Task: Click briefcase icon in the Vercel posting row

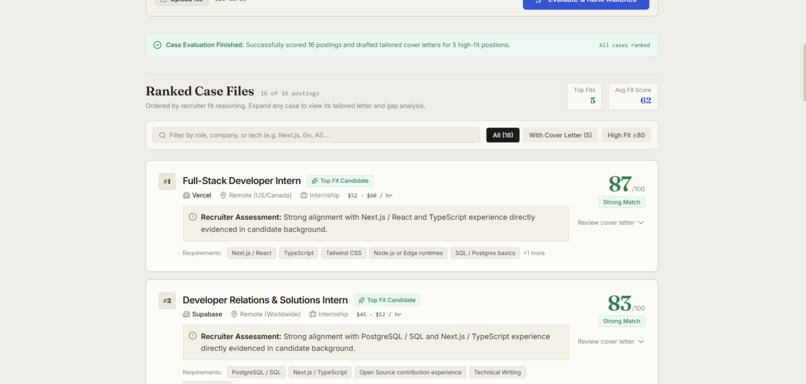Action: pos(304,195)
